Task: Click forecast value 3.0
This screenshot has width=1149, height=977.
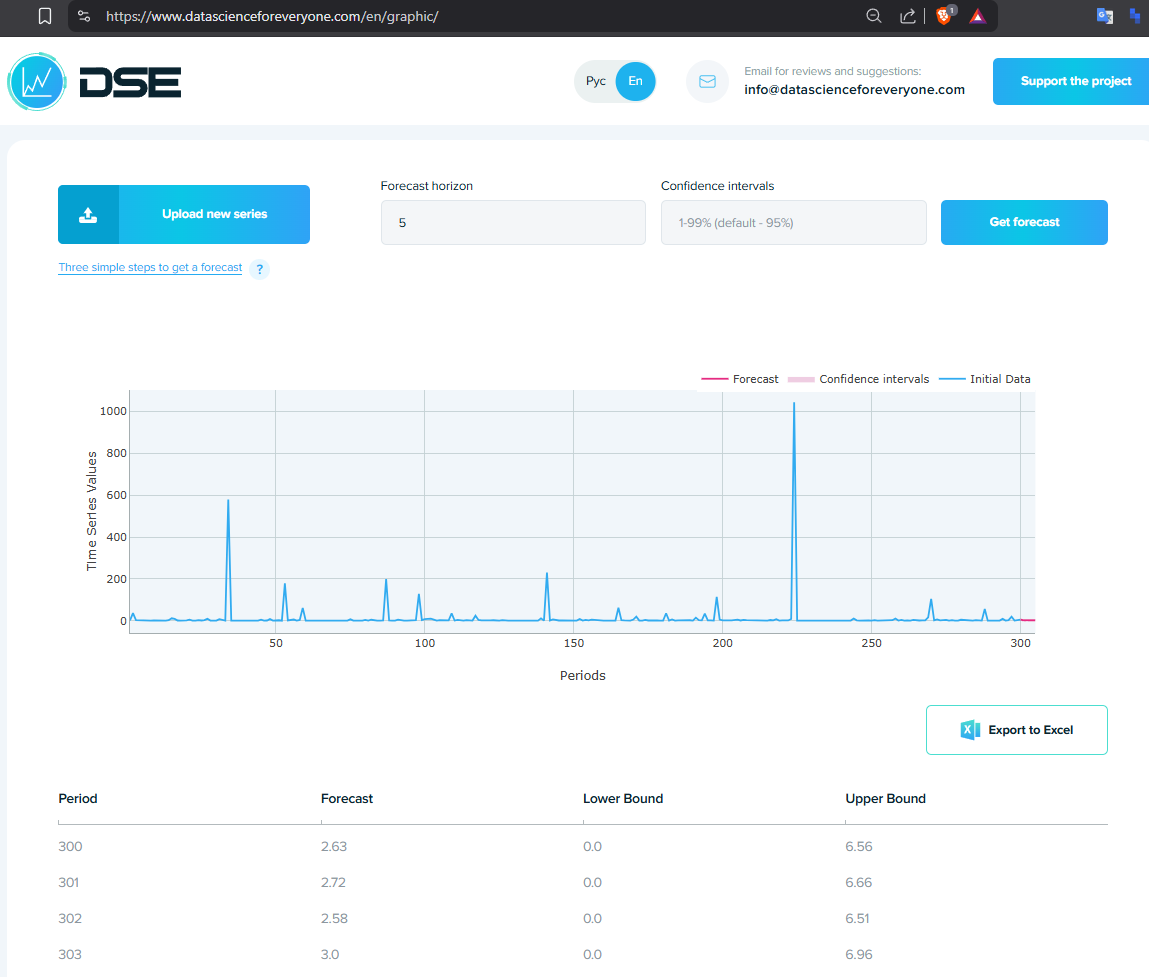Action: click(x=330, y=954)
